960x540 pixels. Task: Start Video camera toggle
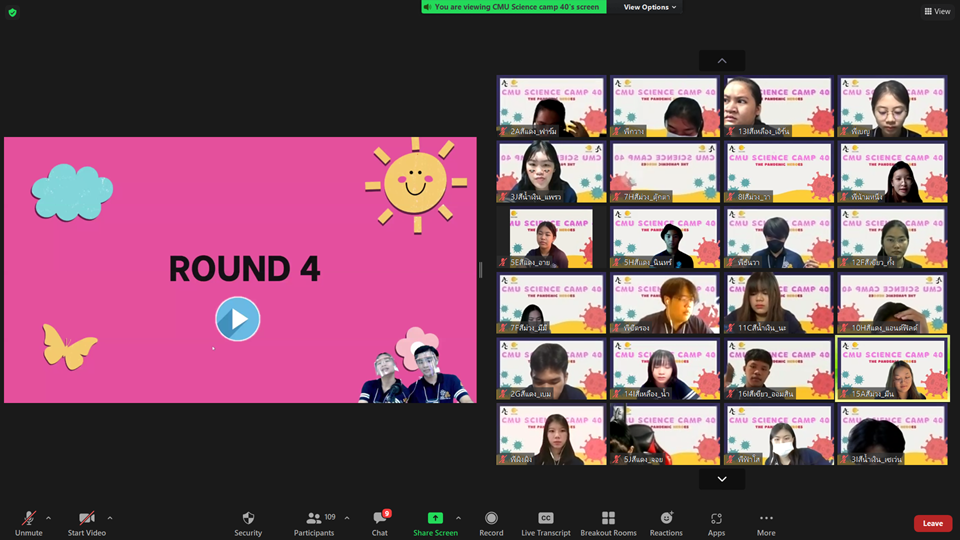coord(87,518)
